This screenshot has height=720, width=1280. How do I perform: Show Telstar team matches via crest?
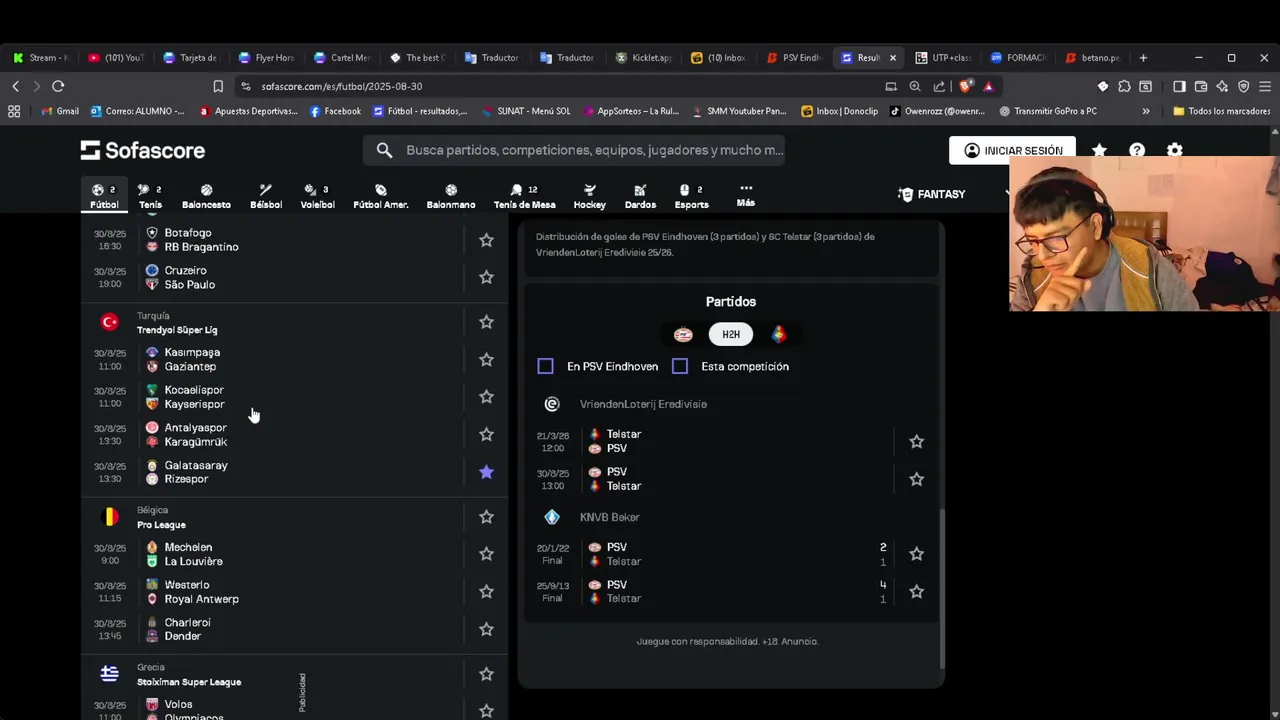[779, 334]
